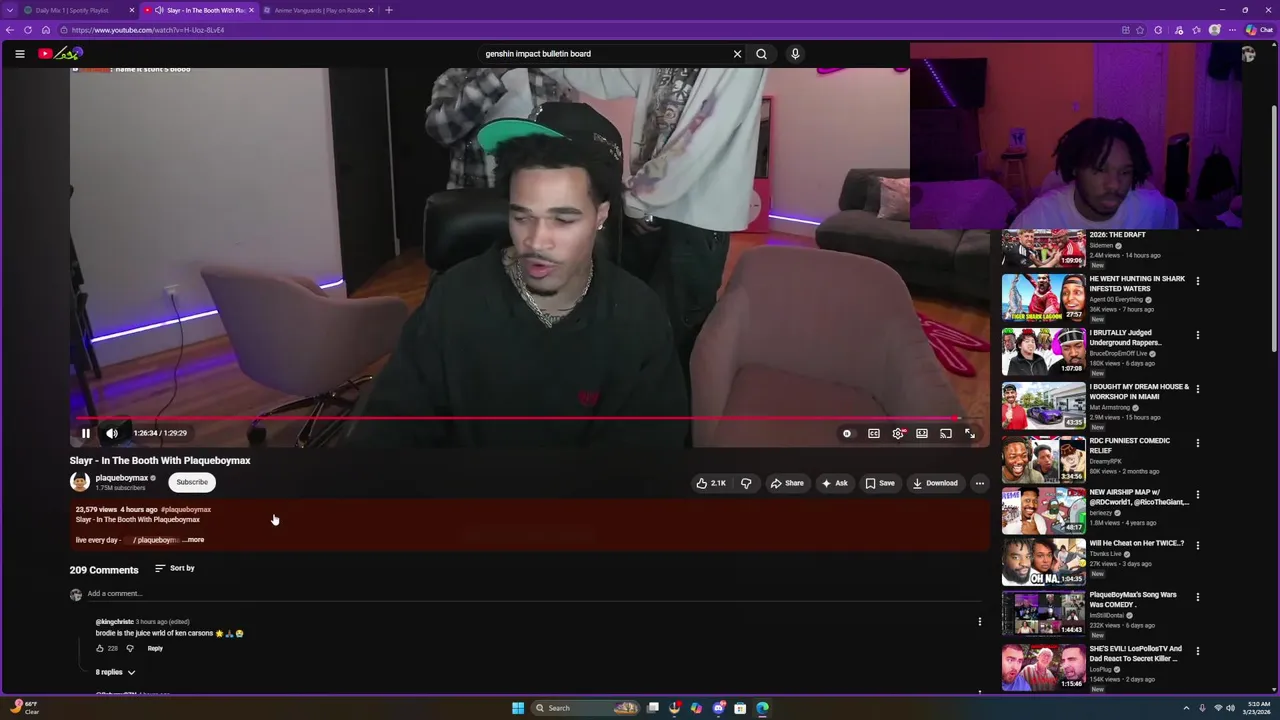Click the Ask button under video
The height and width of the screenshot is (720, 1280).
(834, 483)
